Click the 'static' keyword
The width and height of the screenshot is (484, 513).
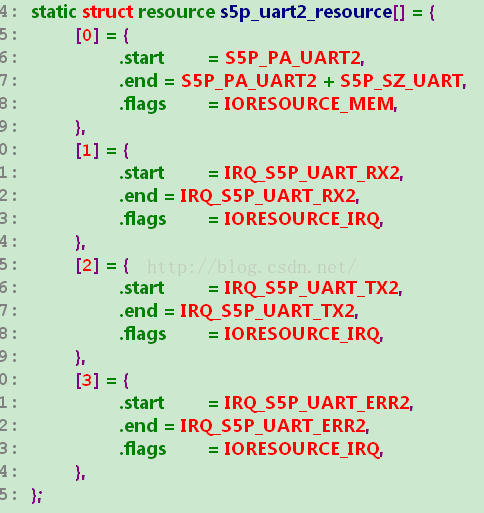point(54,12)
